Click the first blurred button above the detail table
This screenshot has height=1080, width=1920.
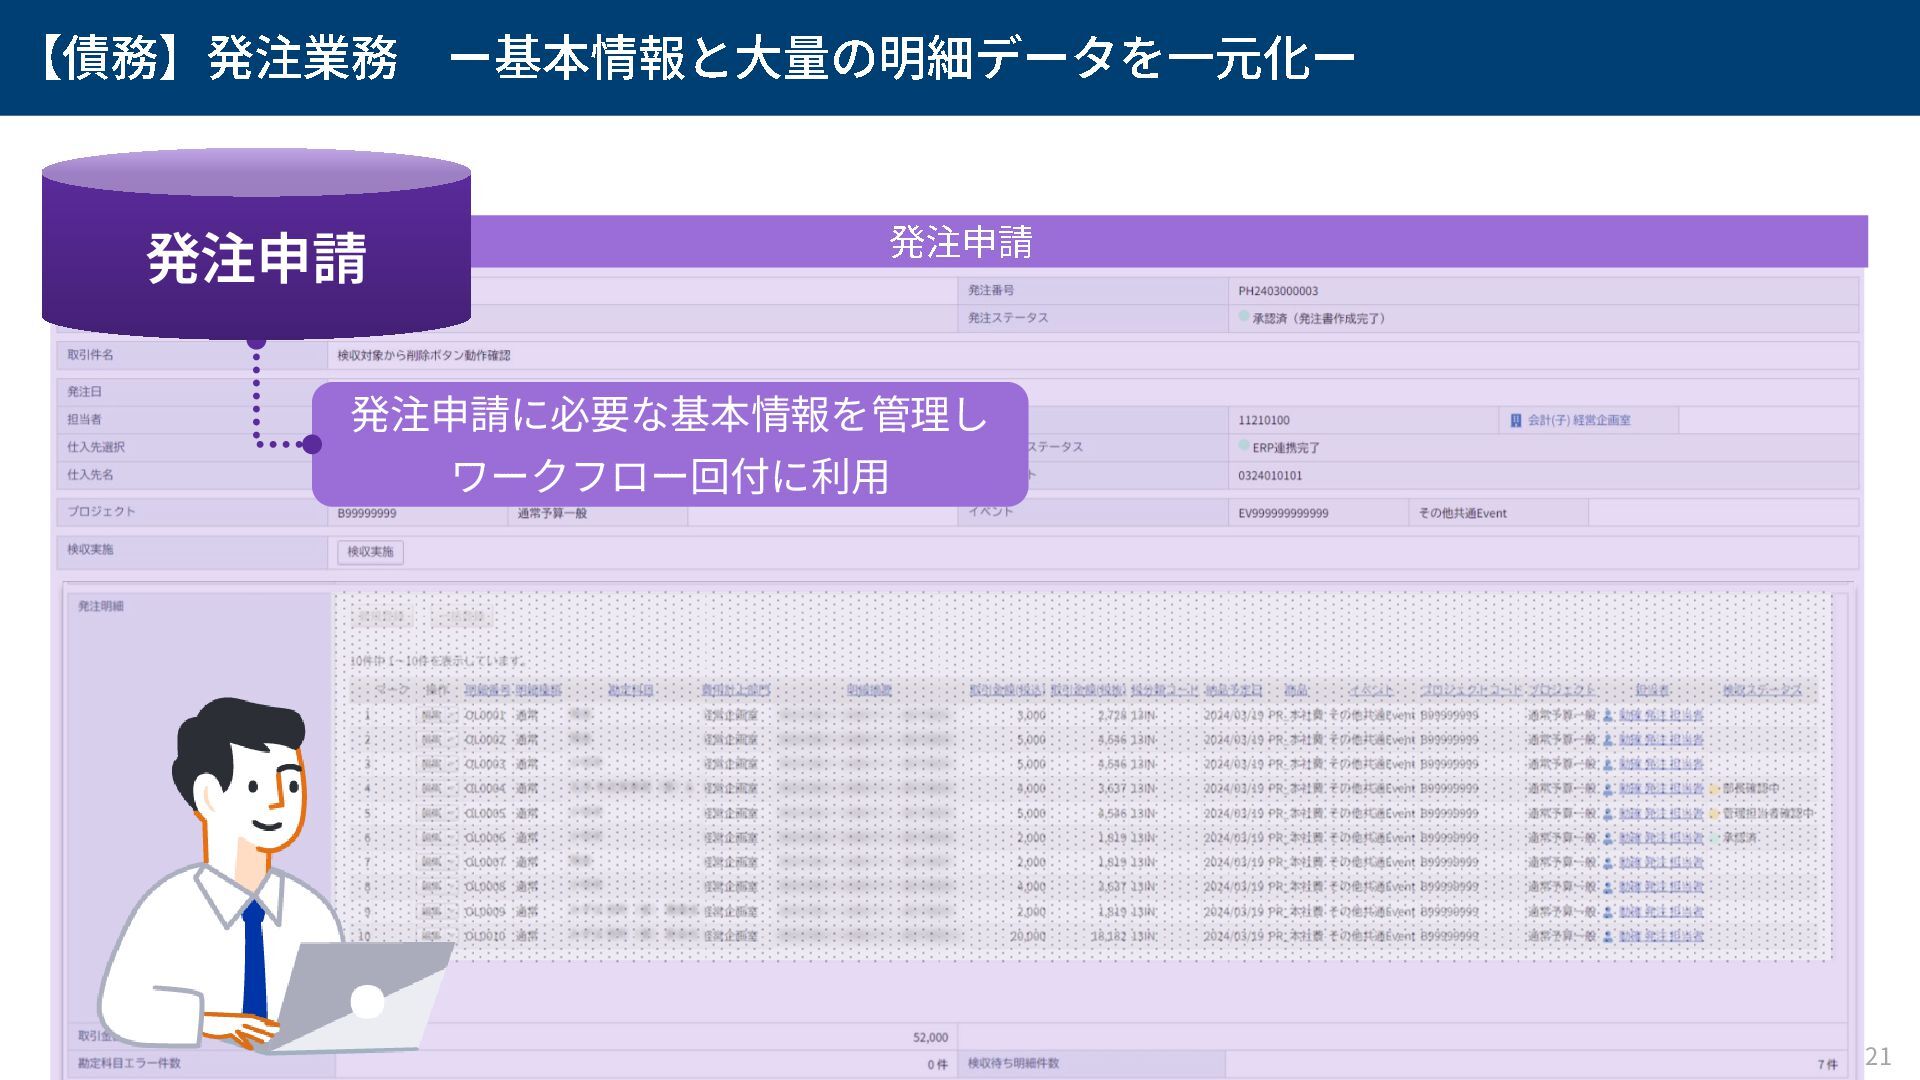click(x=382, y=619)
